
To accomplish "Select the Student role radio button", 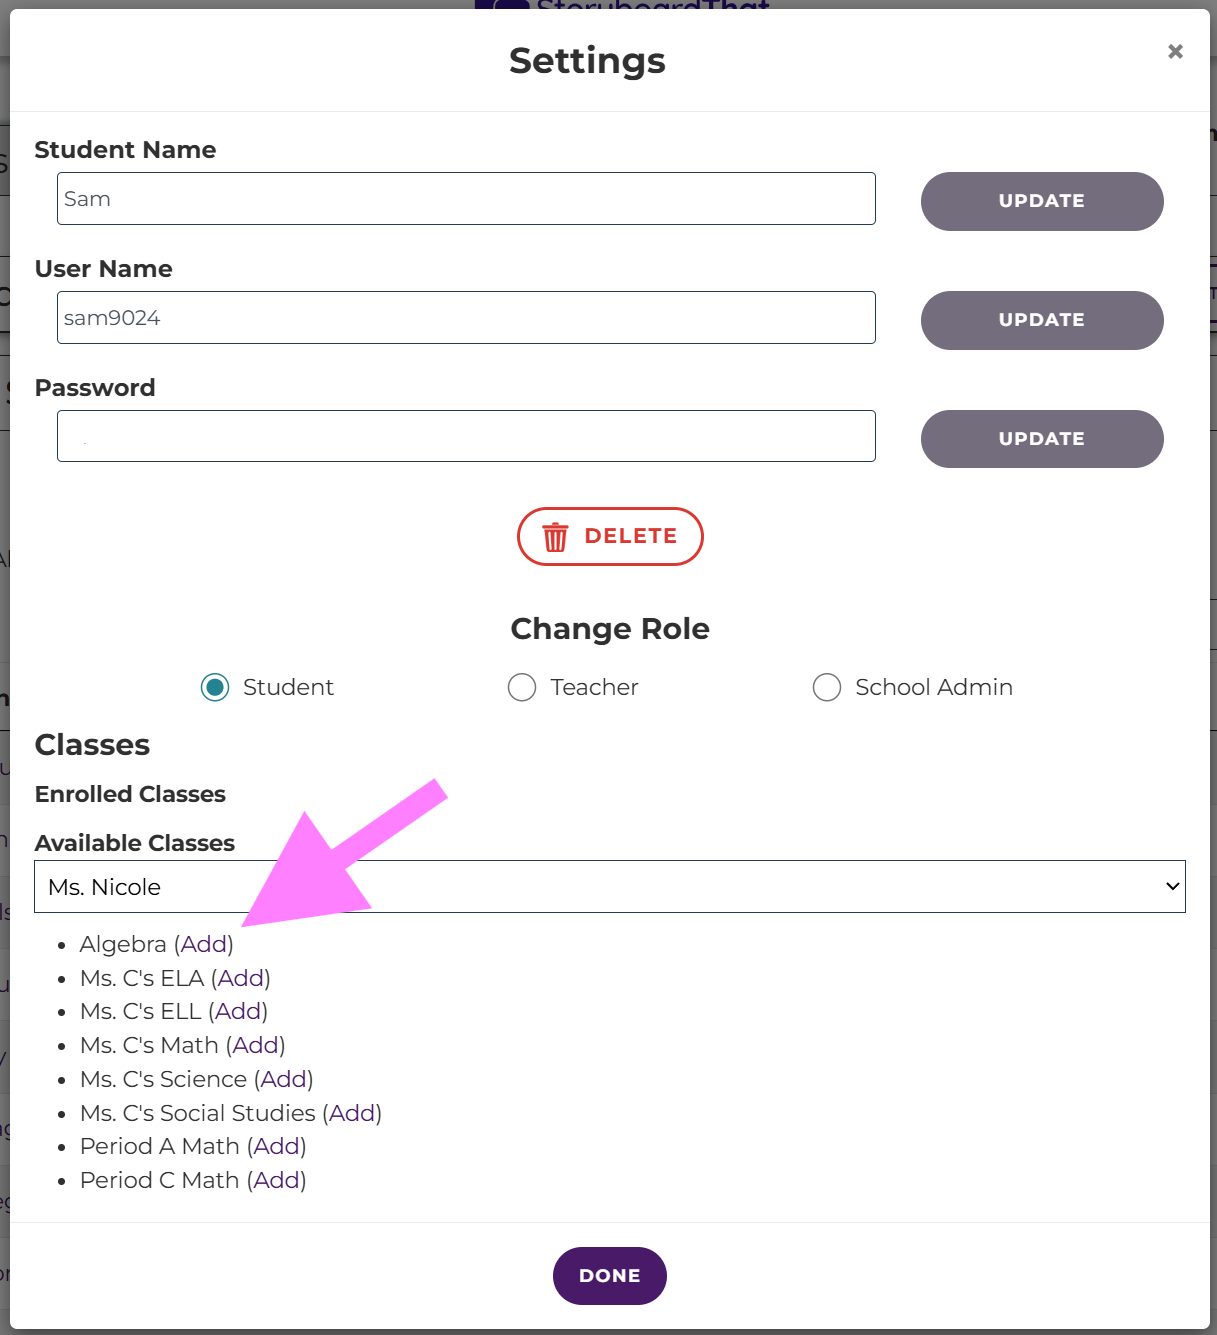I will [x=215, y=687].
